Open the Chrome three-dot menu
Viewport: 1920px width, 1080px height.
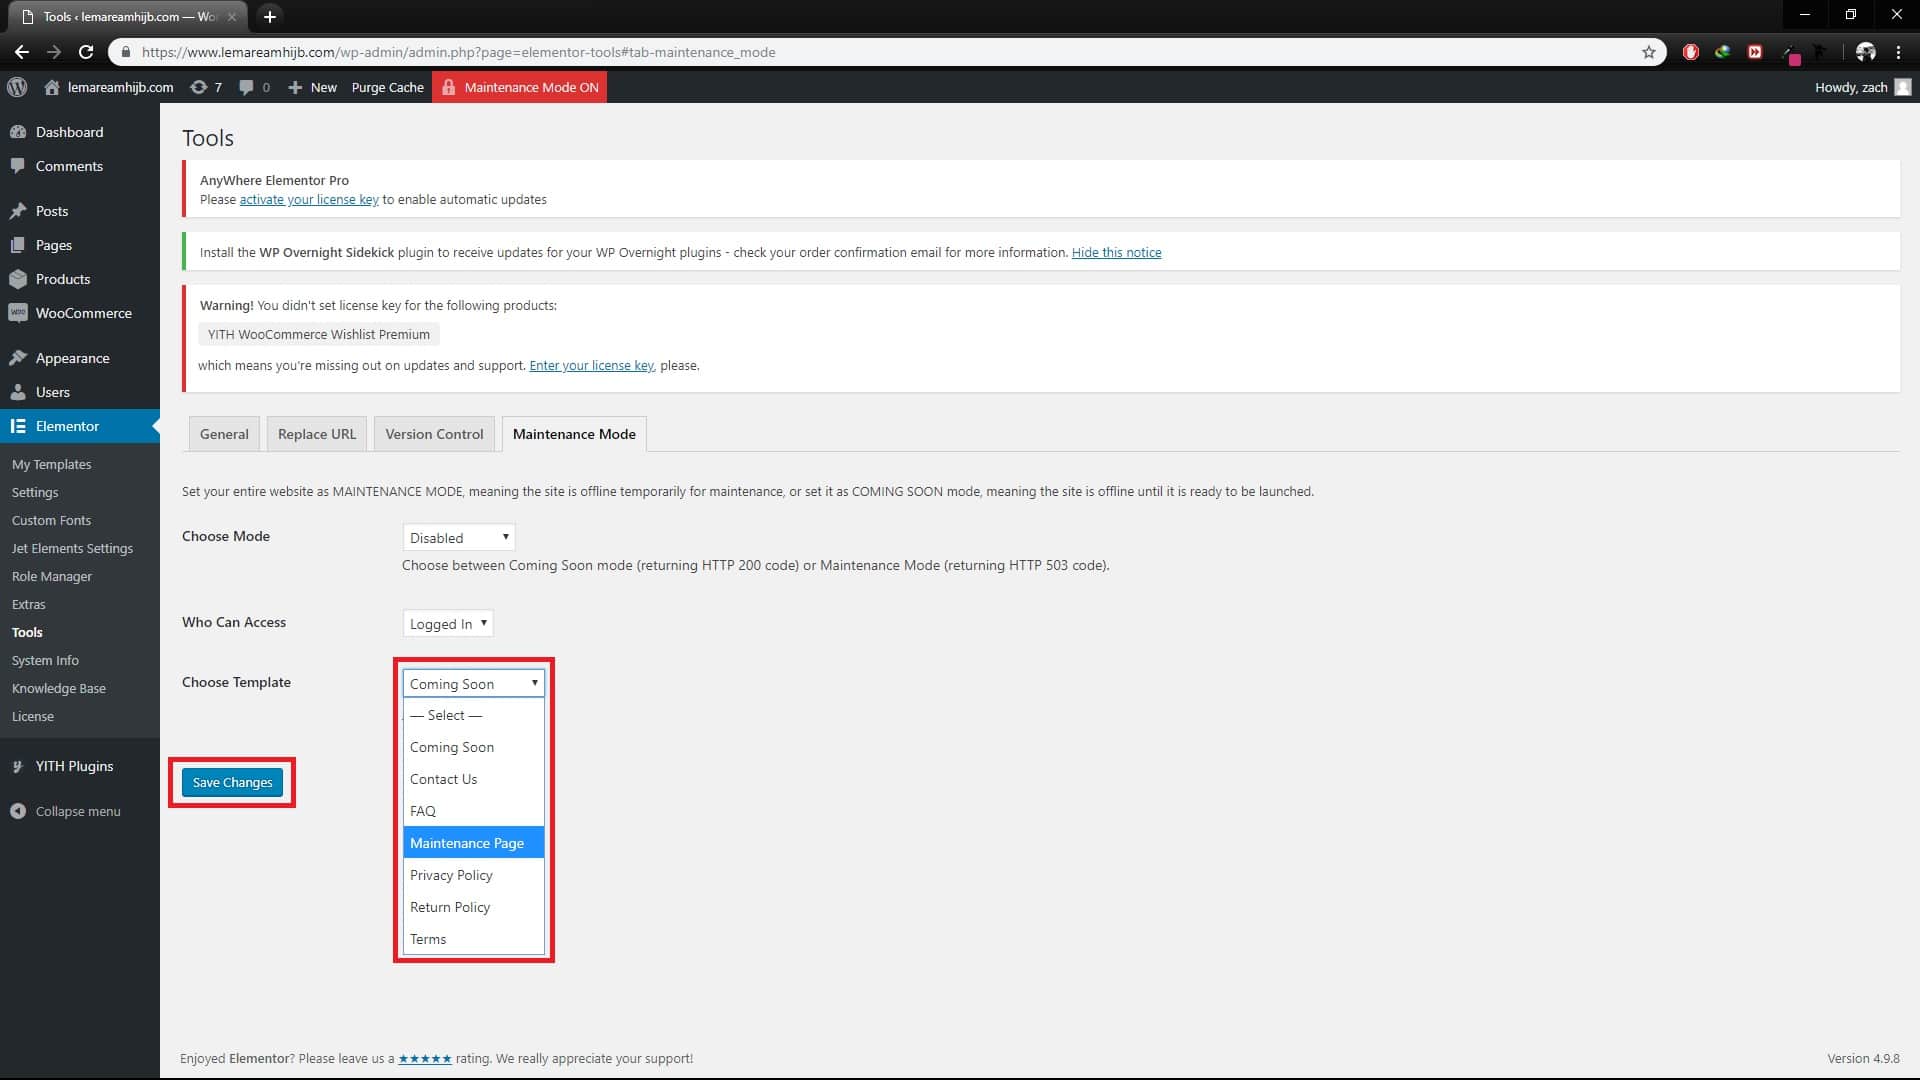[x=1898, y=52]
